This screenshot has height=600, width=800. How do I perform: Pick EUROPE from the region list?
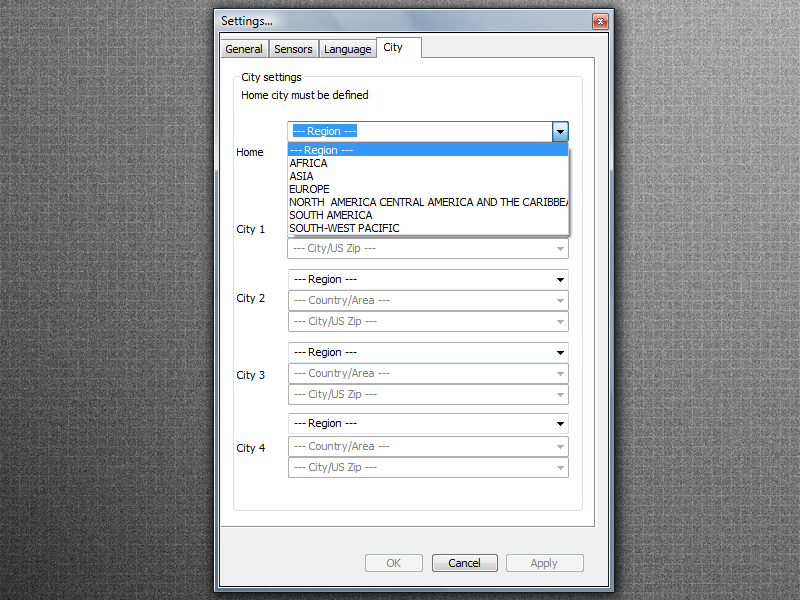[309, 189]
